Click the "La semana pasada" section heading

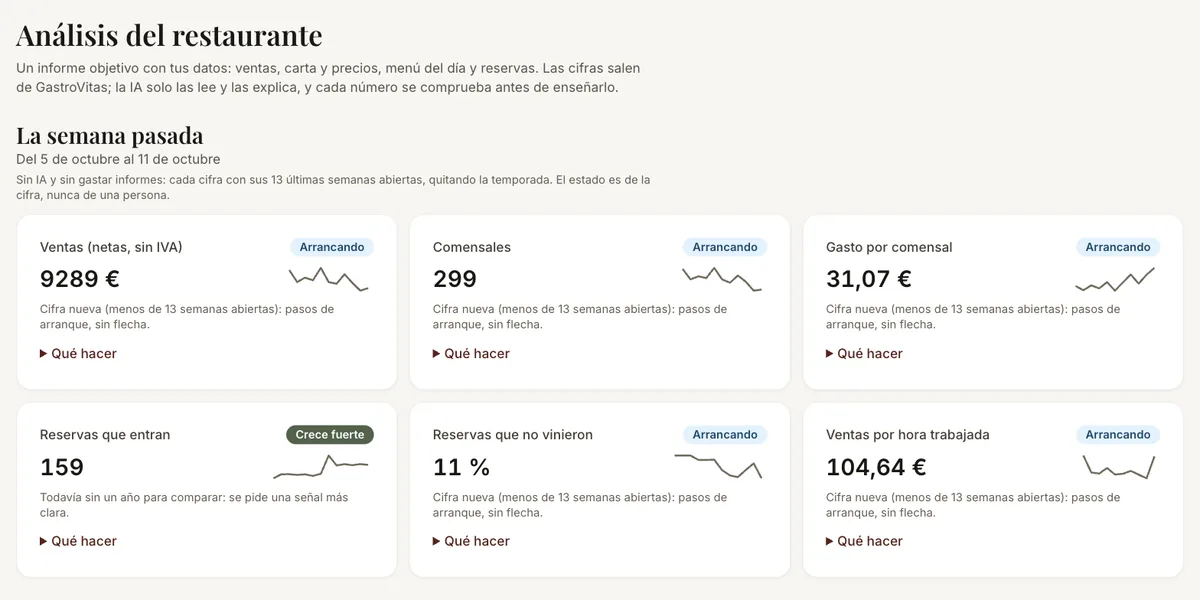coord(110,135)
